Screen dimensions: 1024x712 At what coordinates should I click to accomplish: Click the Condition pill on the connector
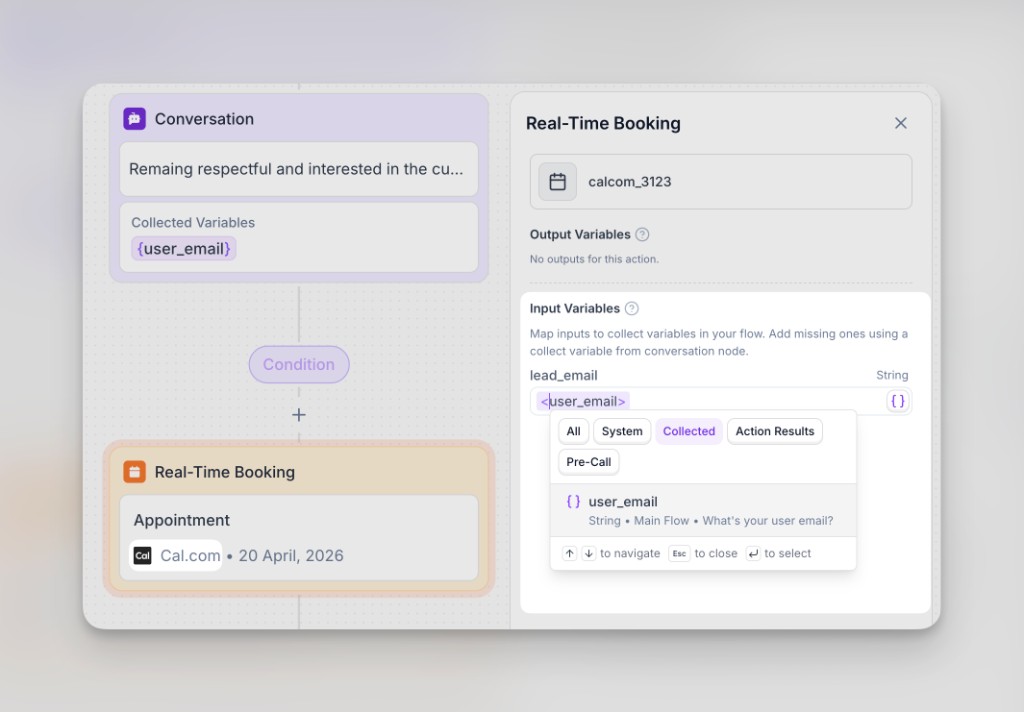[x=299, y=365]
